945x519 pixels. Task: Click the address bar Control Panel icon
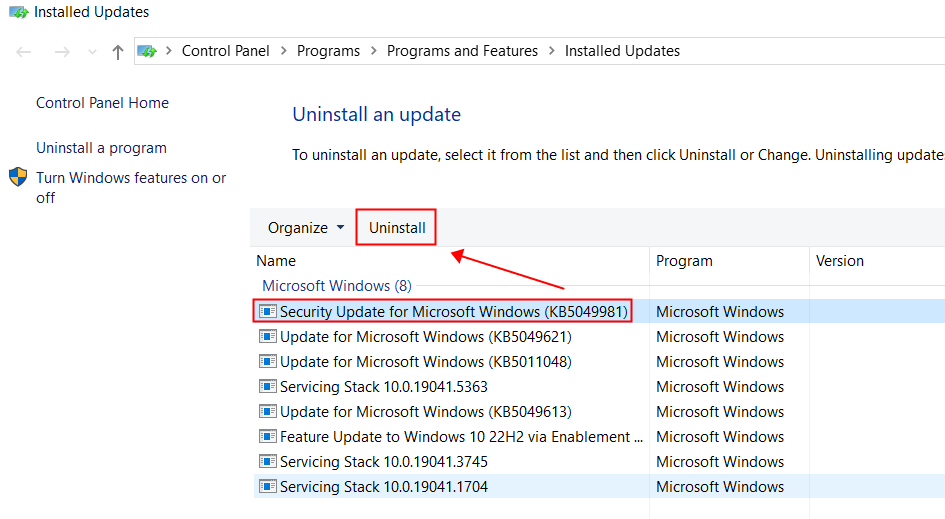pos(147,51)
